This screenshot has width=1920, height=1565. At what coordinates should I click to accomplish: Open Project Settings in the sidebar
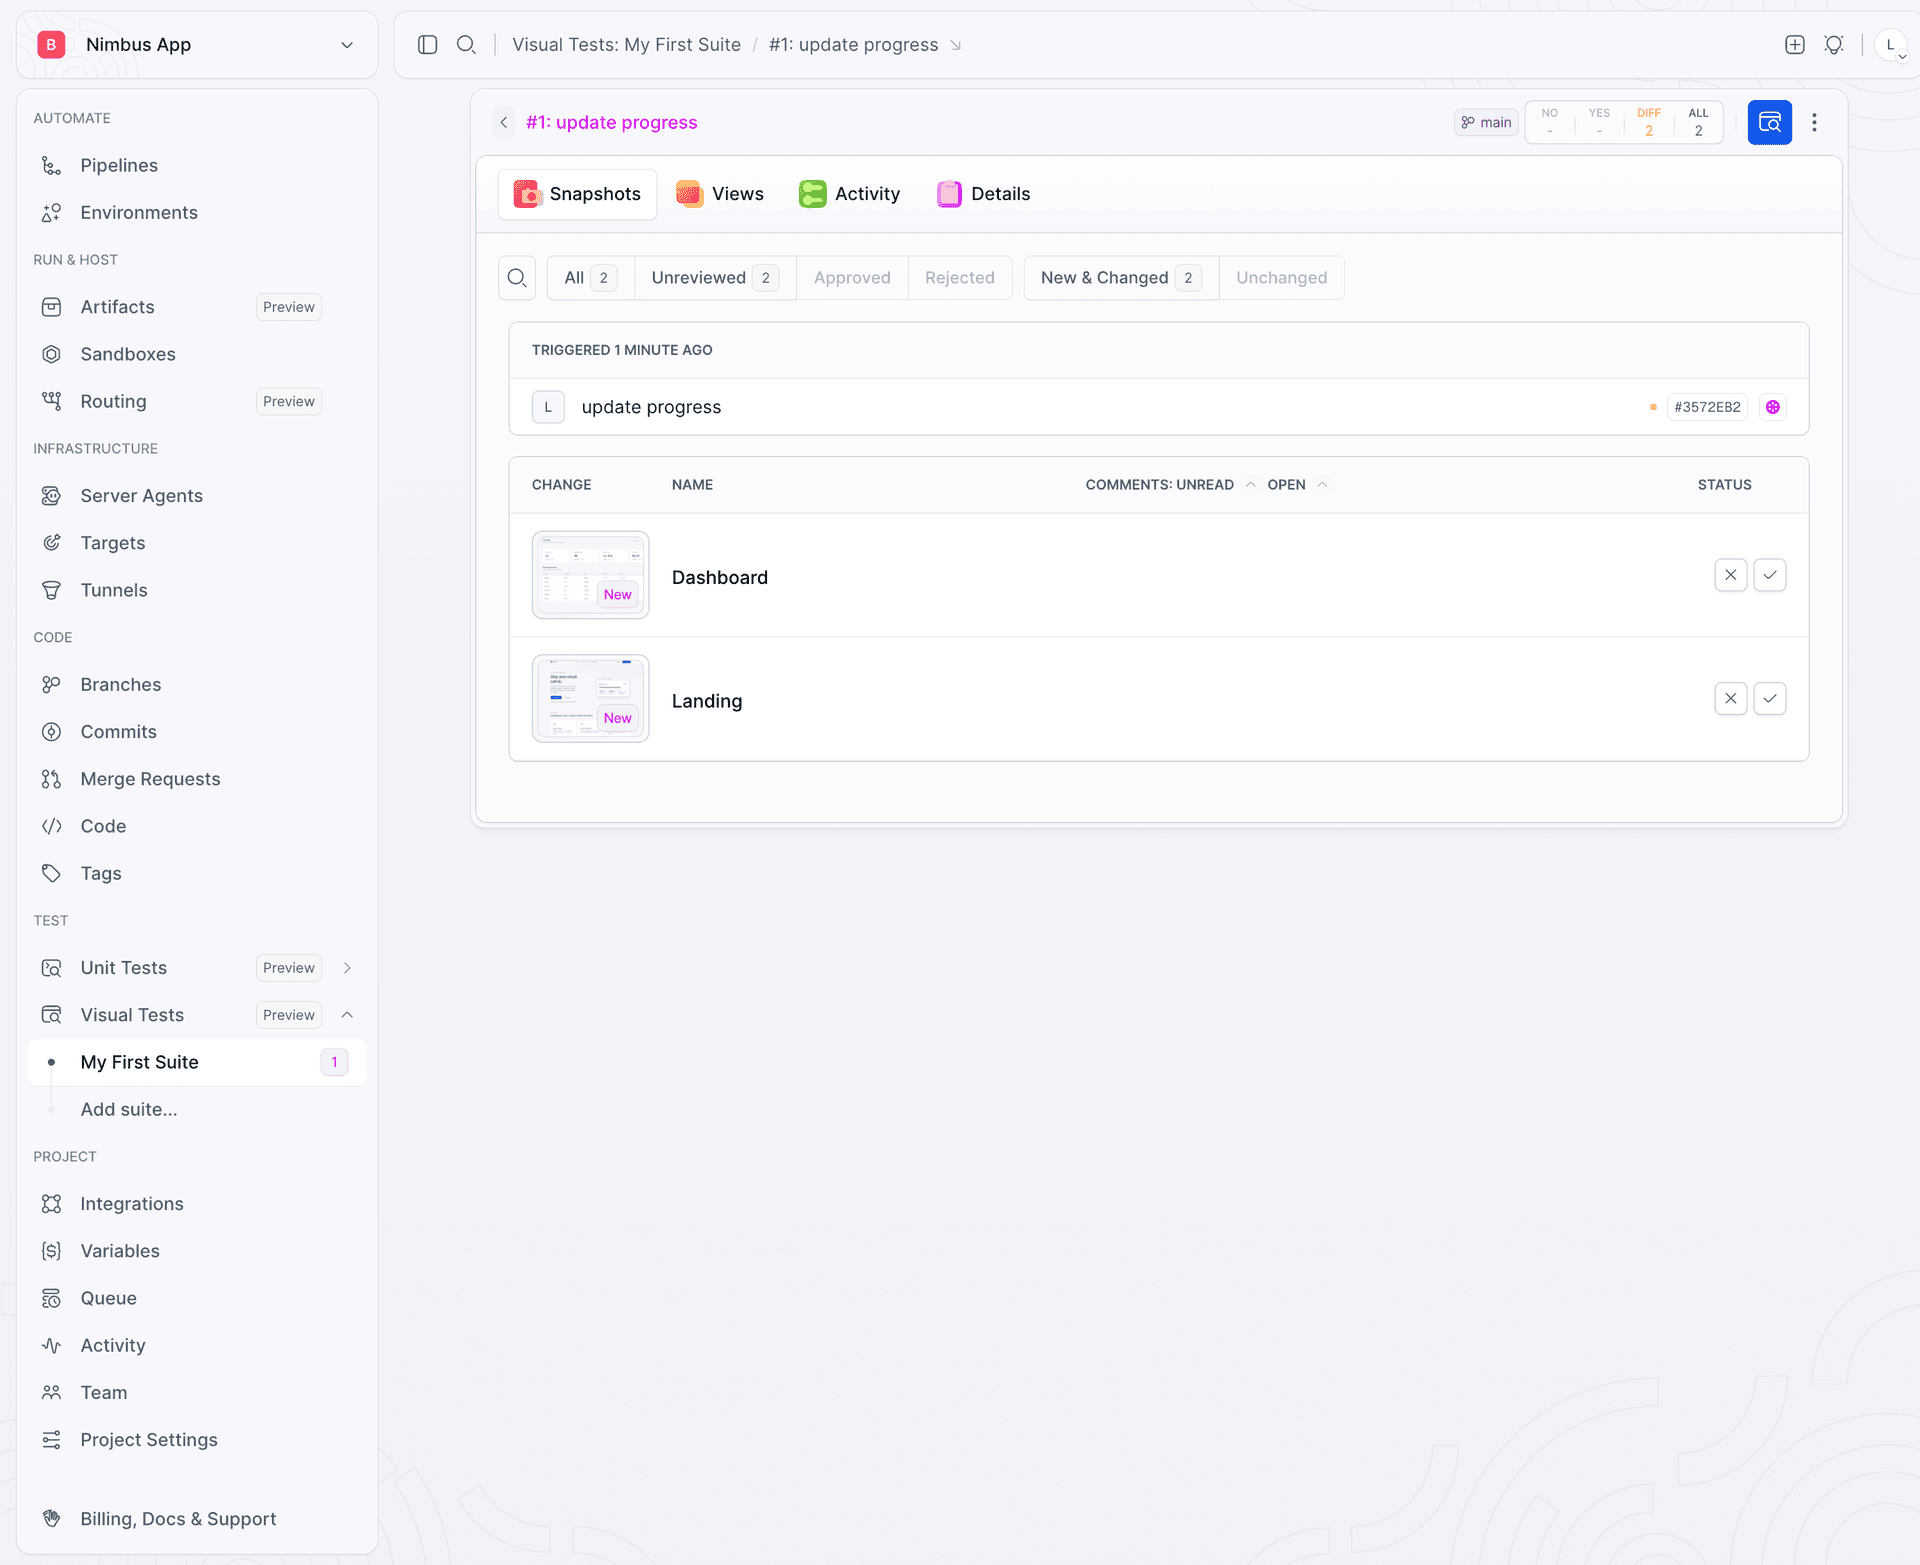click(196, 1440)
